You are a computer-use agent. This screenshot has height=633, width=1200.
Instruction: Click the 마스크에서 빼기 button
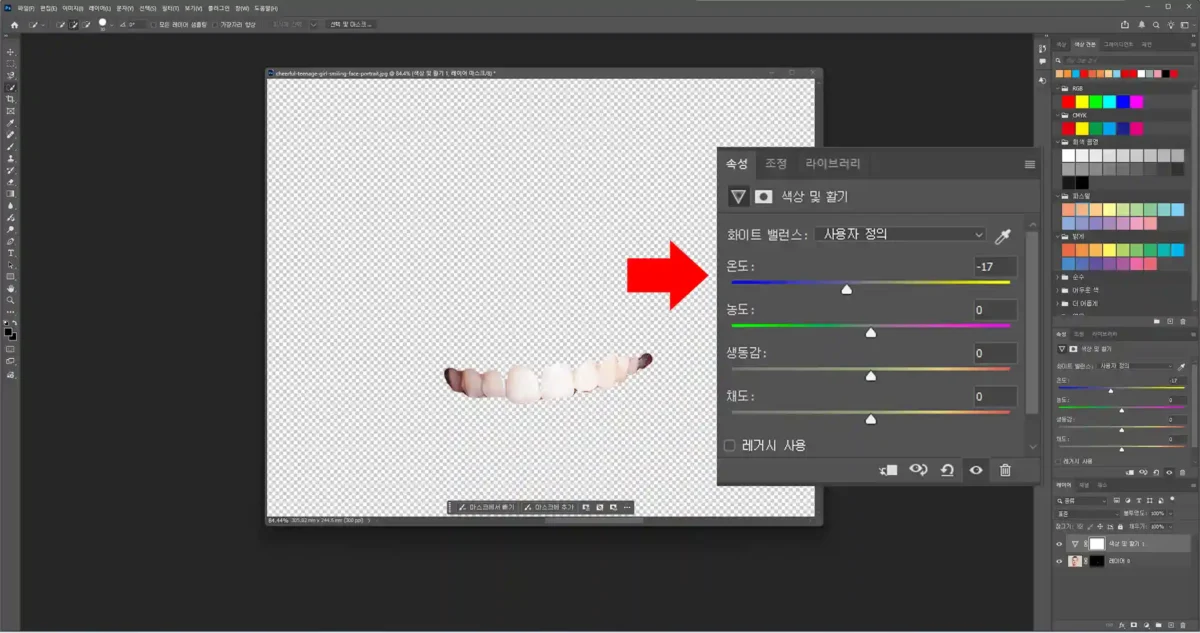pyautogui.click(x=487, y=507)
